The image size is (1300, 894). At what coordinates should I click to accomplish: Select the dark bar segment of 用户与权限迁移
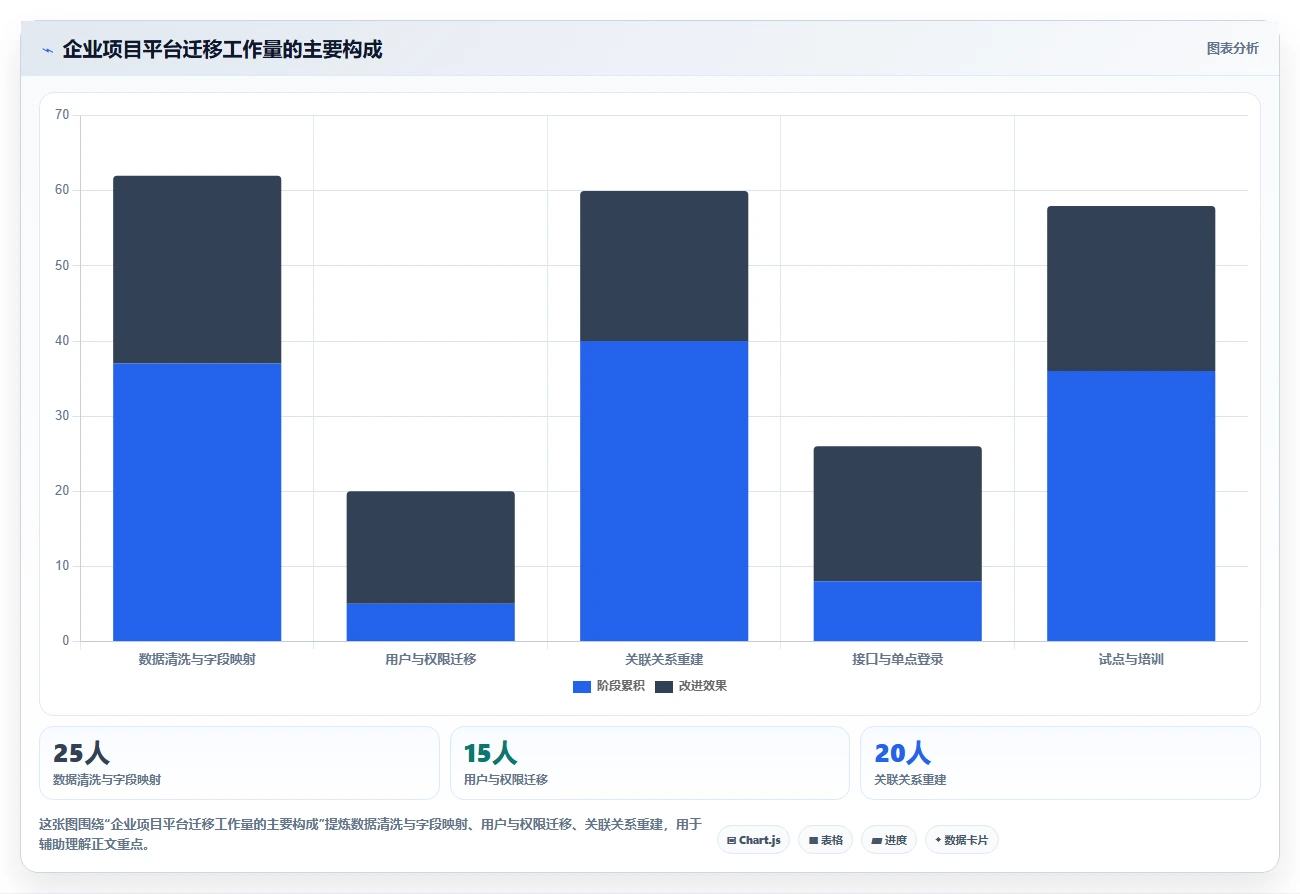pos(430,547)
